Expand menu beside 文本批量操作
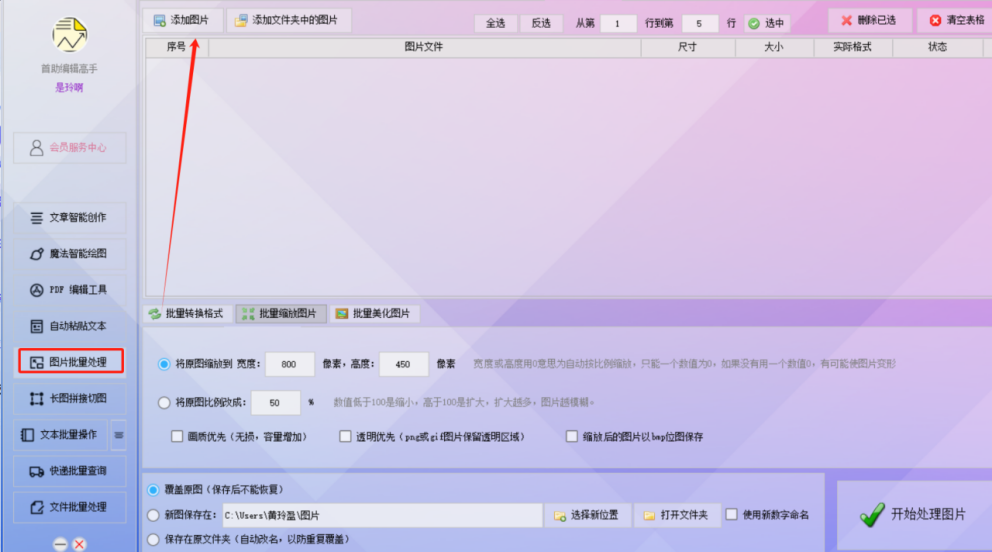This screenshot has width=992, height=552. [x=118, y=435]
